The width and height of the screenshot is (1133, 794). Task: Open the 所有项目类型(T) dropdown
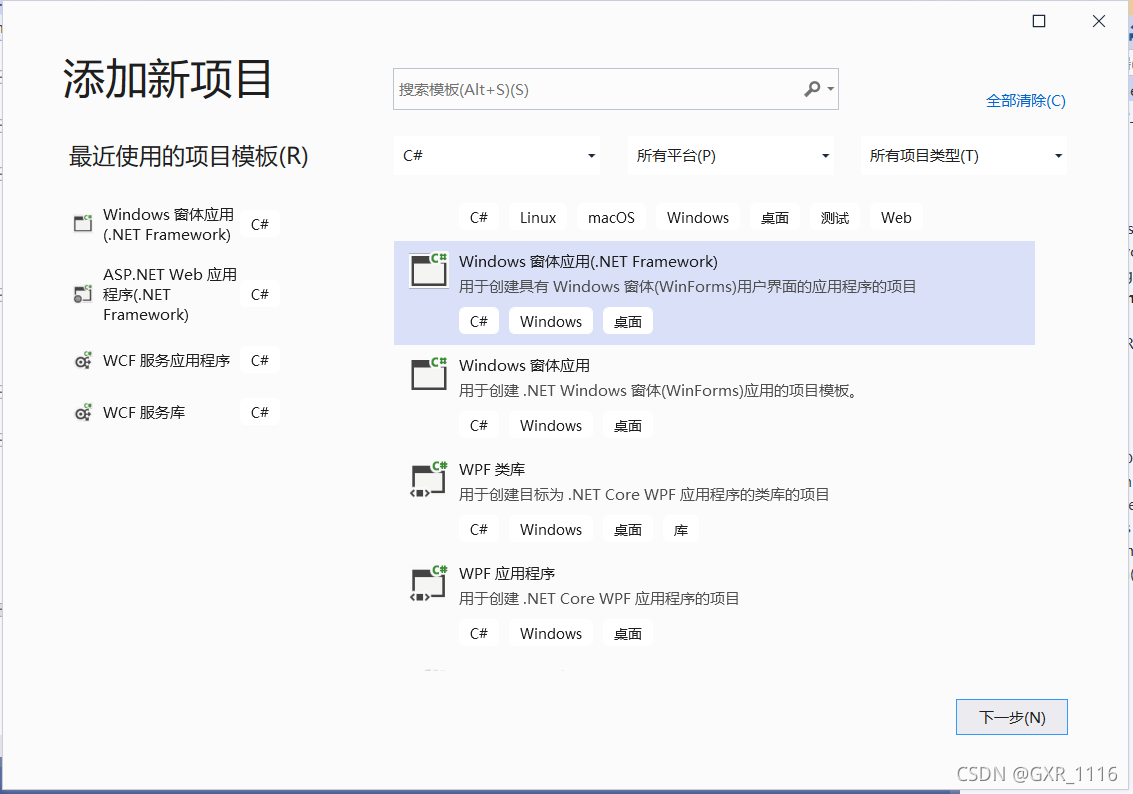pyautogui.click(x=964, y=155)
